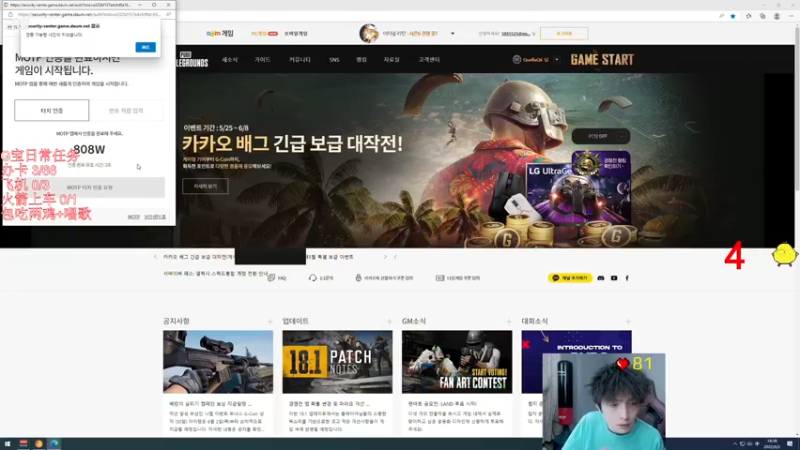Go to next event ticker item
Viewport: 800px width, 450px height.
coord(385,257)
